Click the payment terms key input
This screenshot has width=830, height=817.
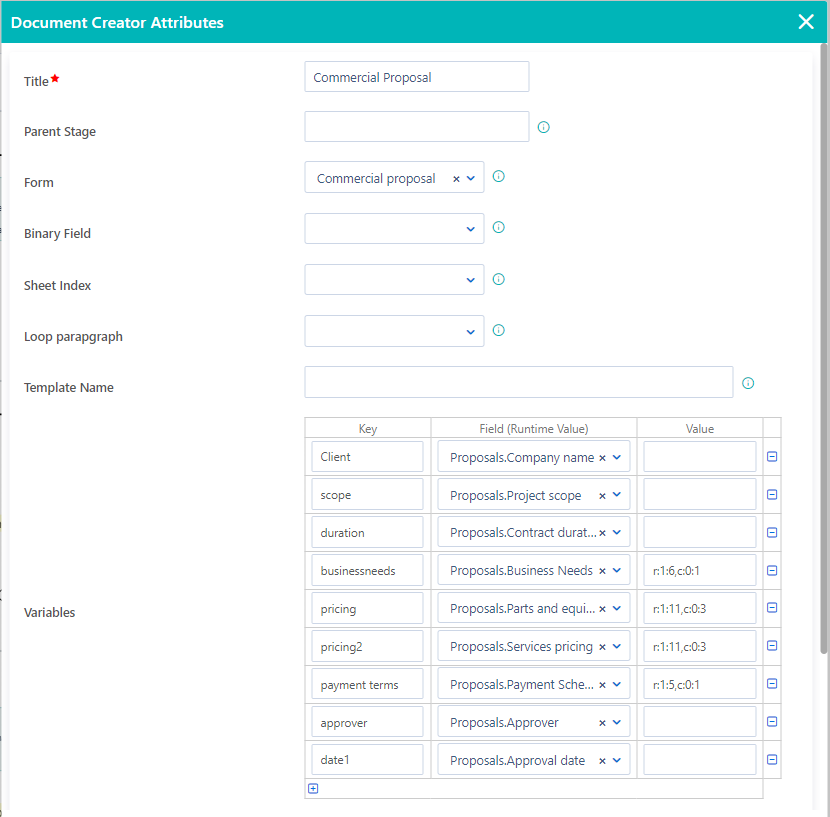[367, 684]
